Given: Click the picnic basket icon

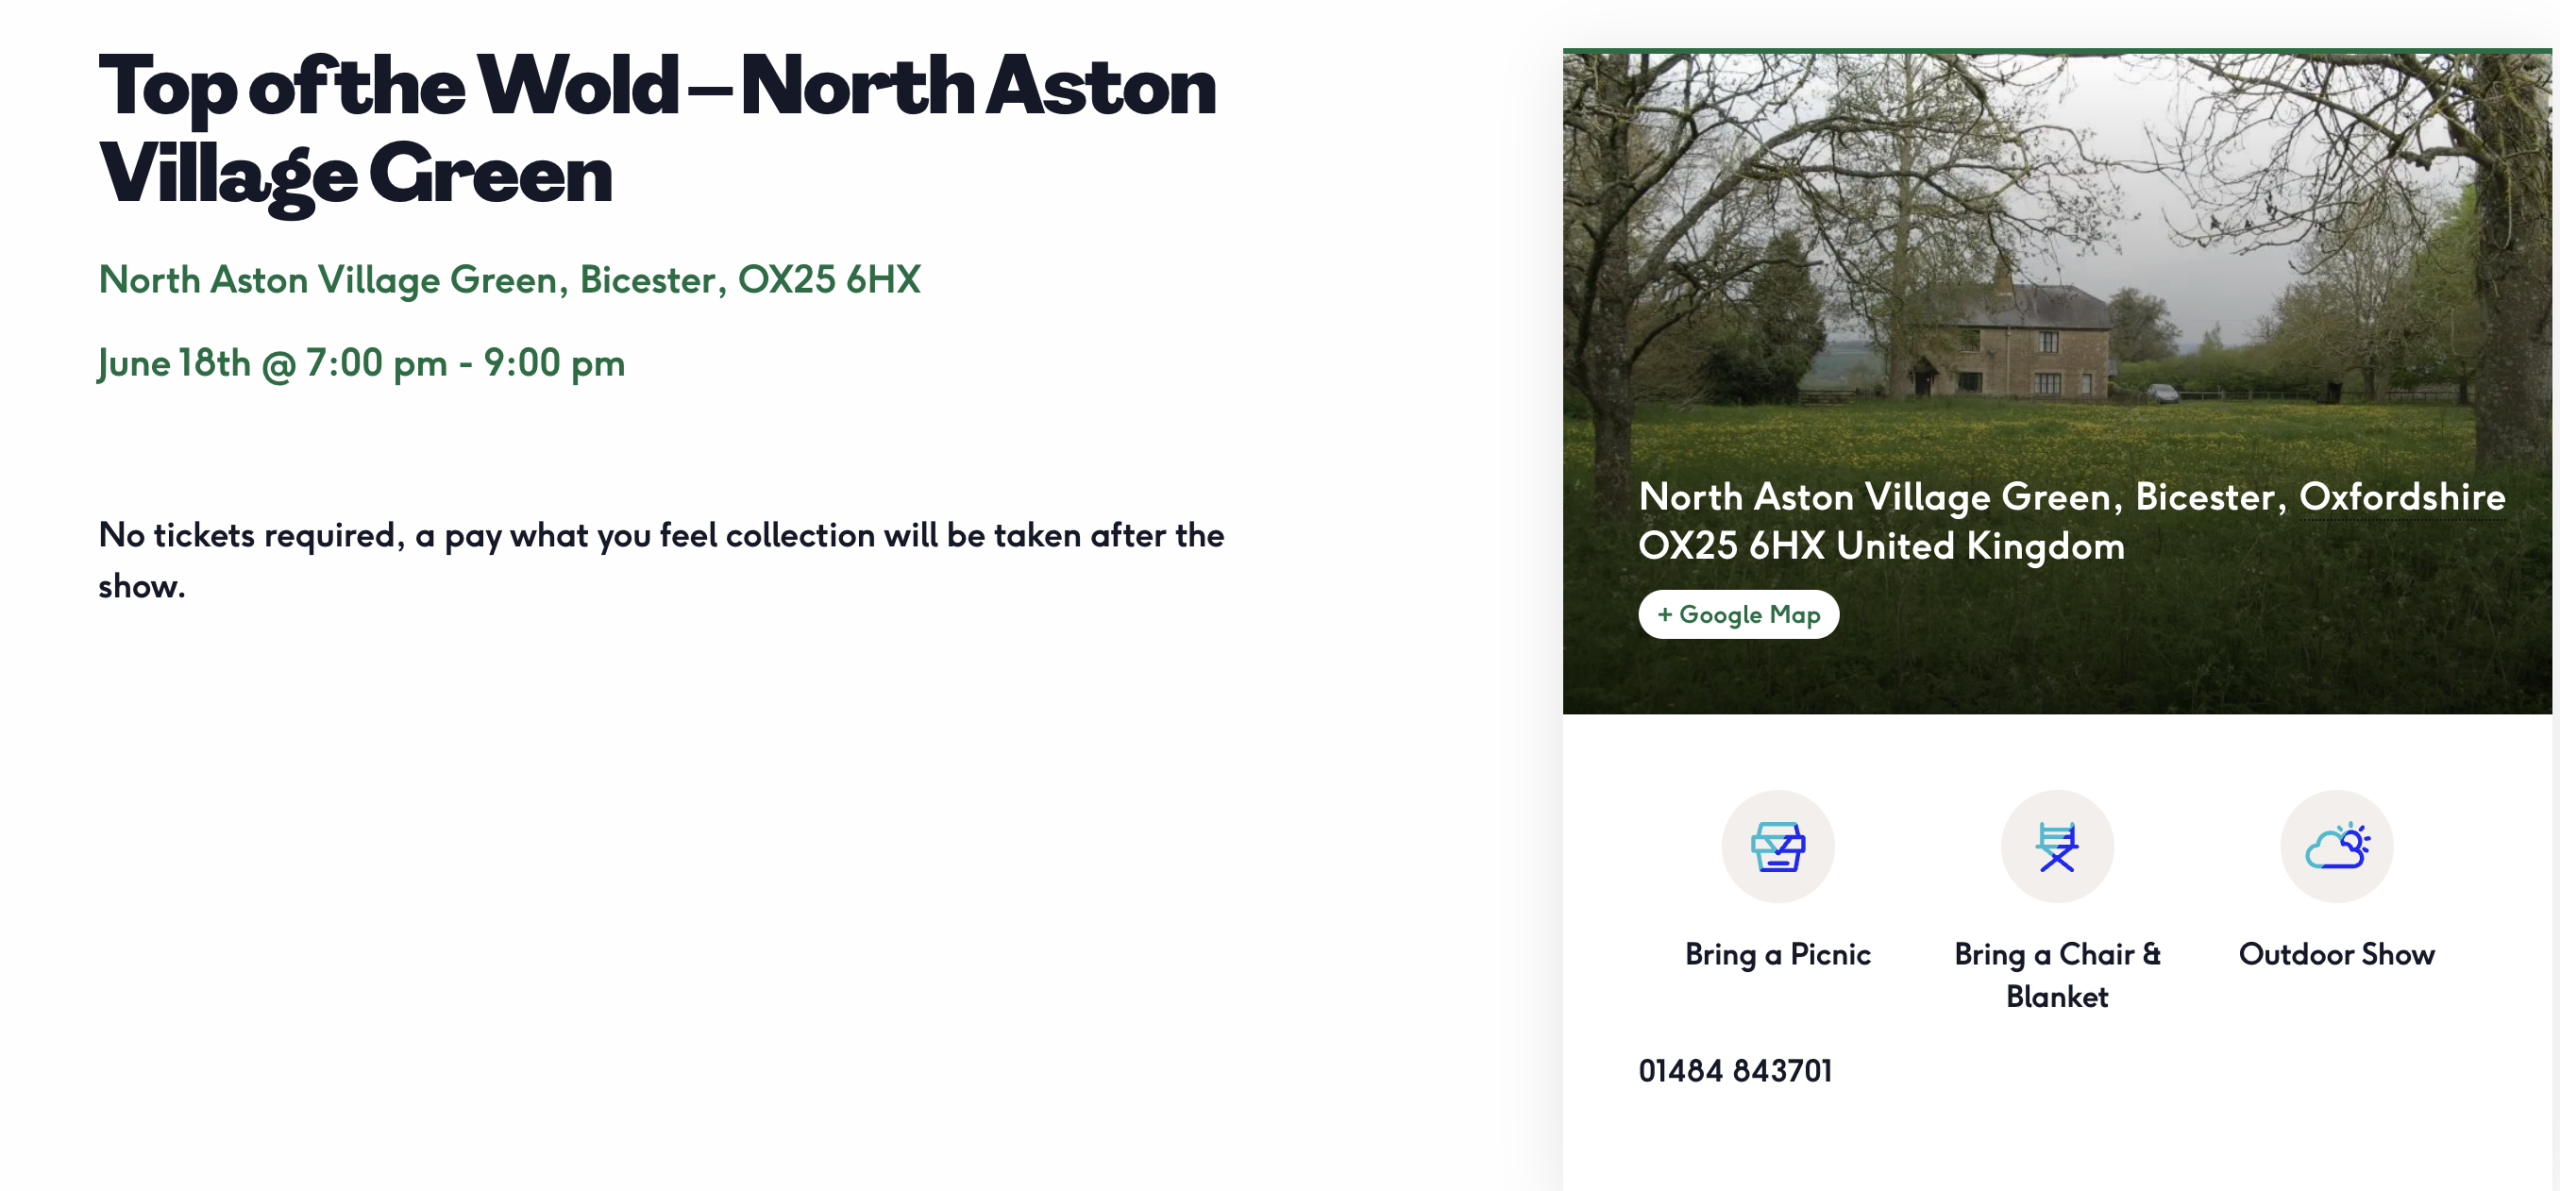Looking at the screenshot, I should (1777, 847).
